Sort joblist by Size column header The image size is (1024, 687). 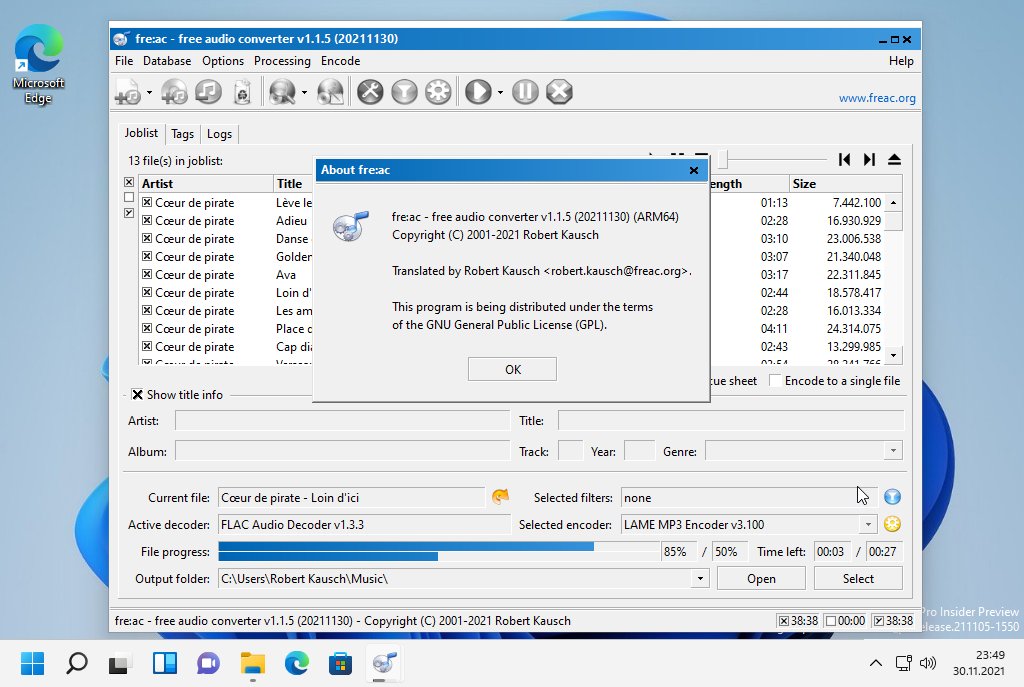pos(845,184)
